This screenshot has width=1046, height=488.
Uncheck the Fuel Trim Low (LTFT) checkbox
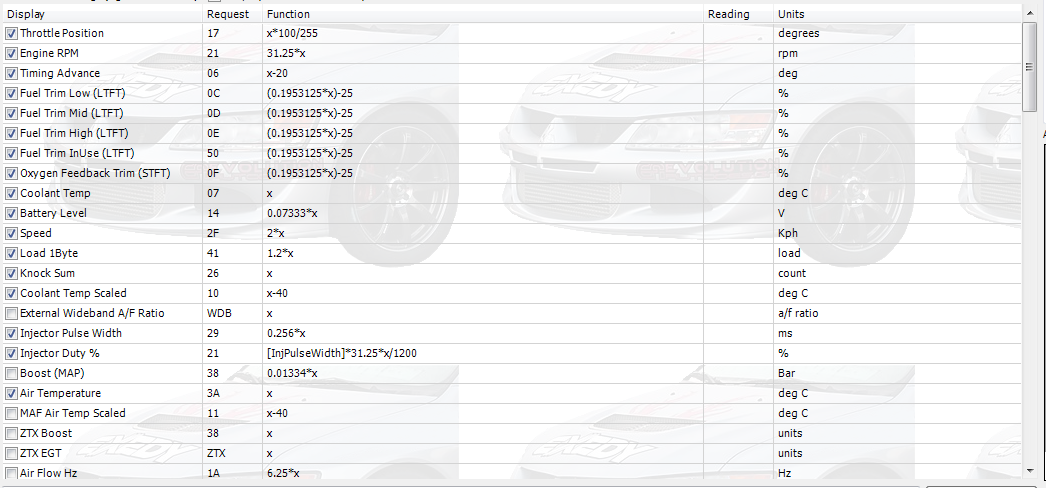click(11, 93)
